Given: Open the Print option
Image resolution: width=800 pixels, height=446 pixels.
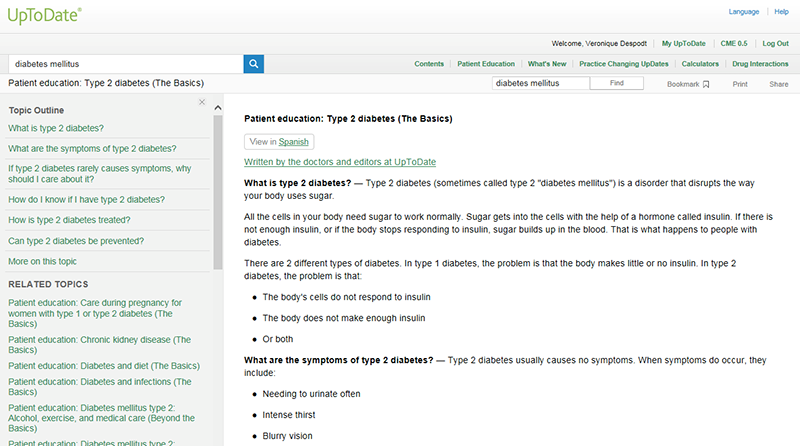Looking at the screenshot, I should pyautogui.click(x=740, y=84).
